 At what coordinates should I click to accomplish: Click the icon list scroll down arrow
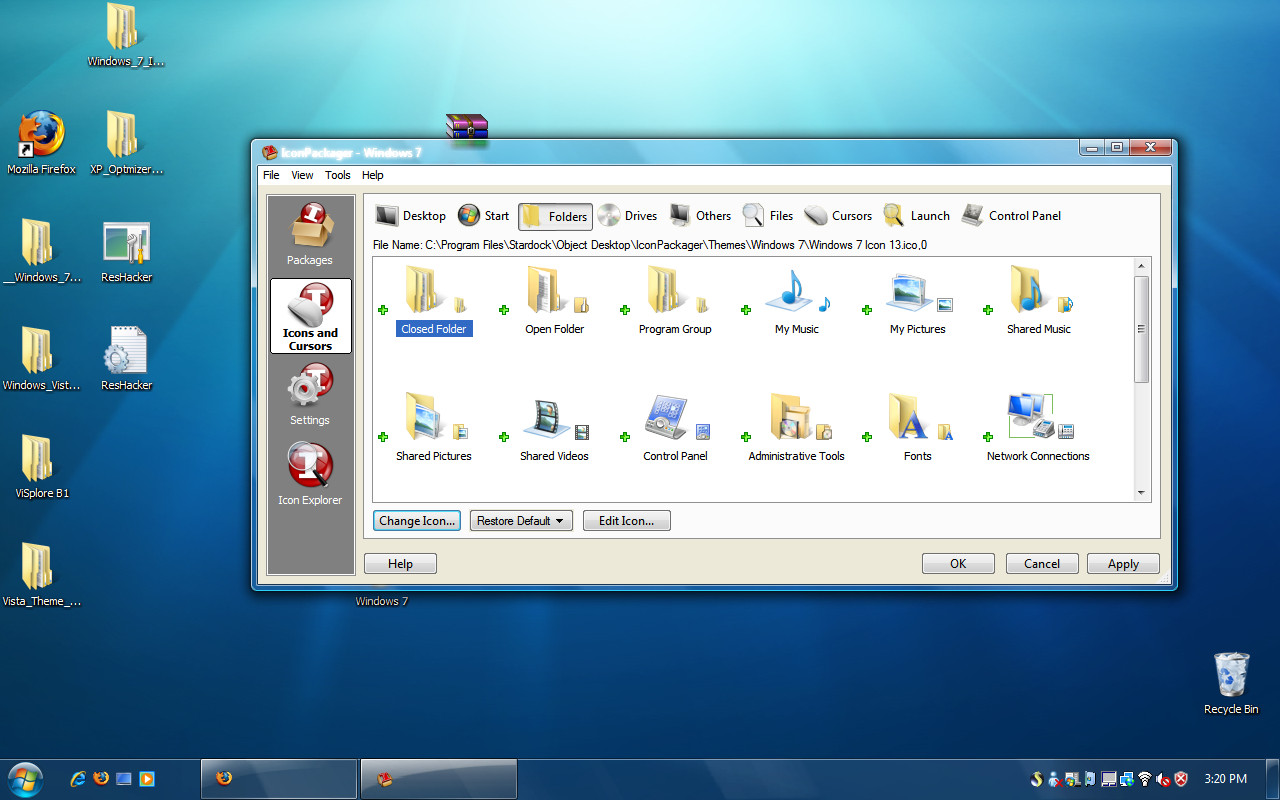tap(1141, 493)
